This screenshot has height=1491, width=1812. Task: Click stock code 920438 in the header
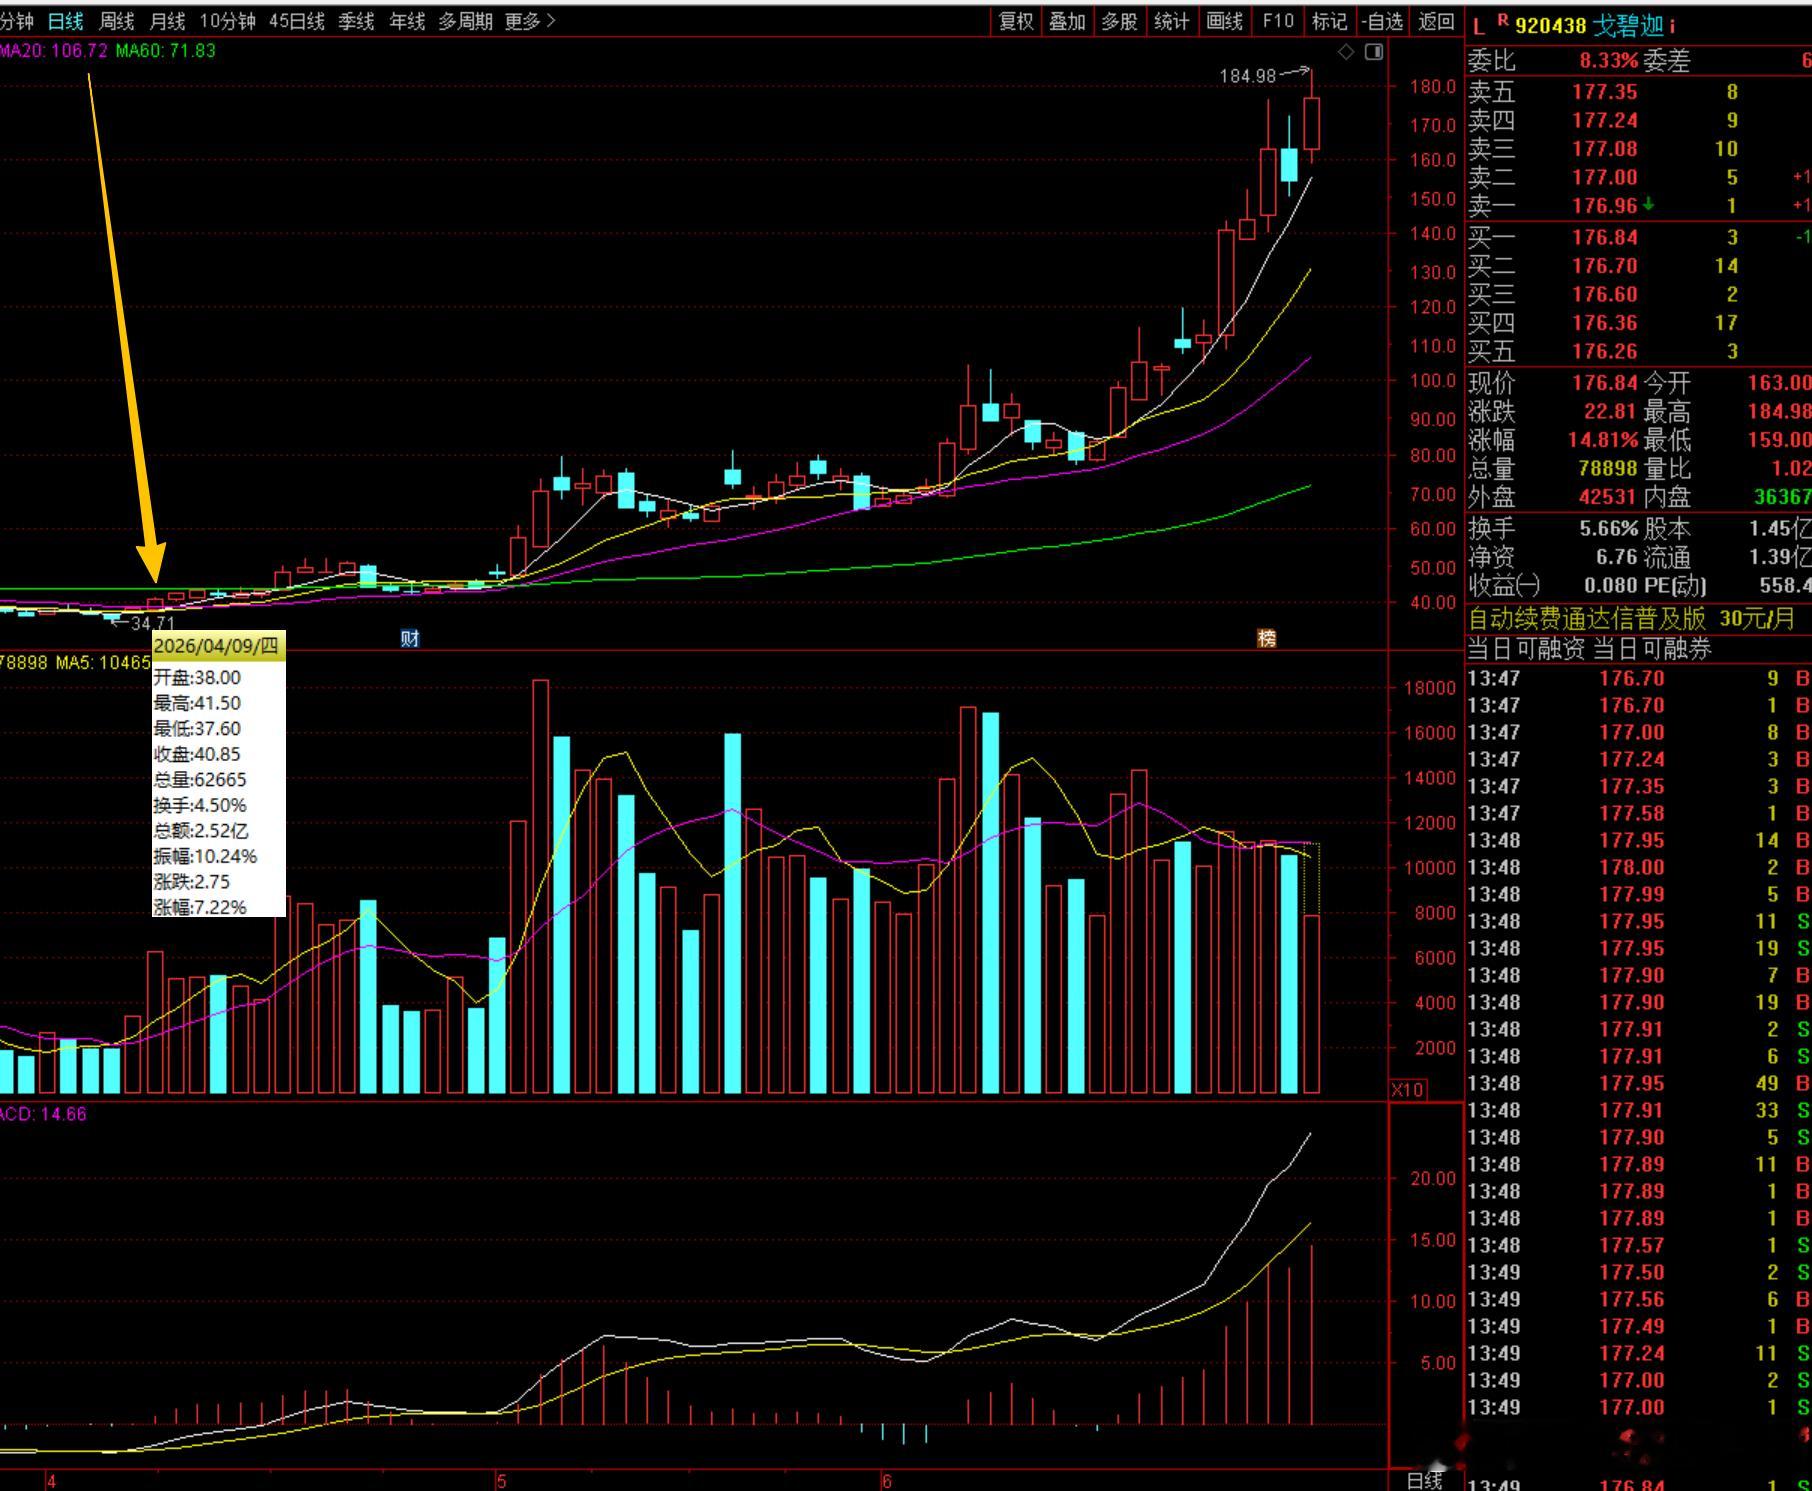tap(1551, 25)
